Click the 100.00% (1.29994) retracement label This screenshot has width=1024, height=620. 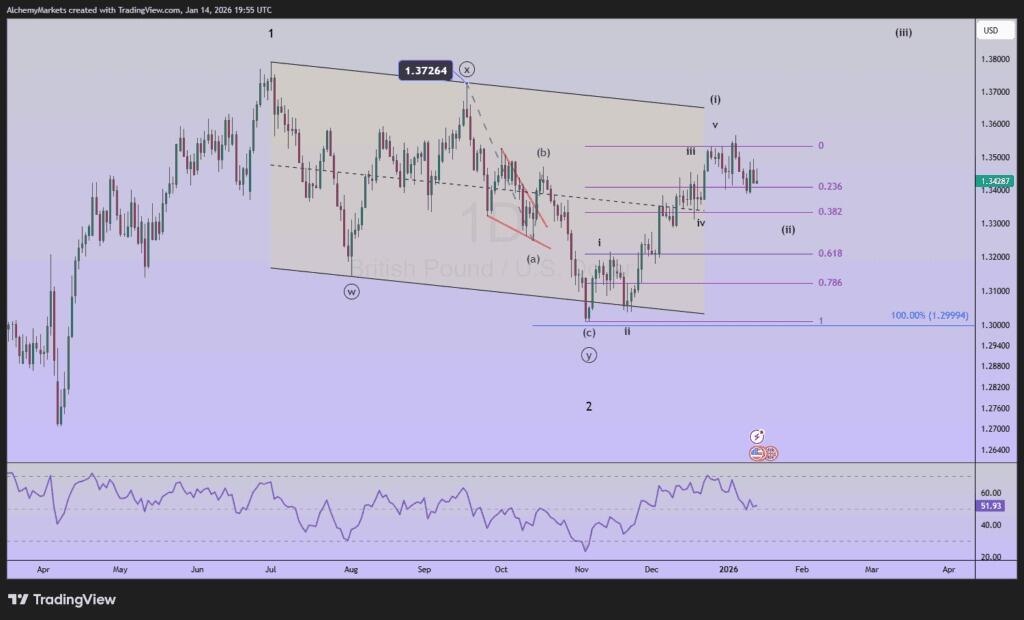[928, 315]
